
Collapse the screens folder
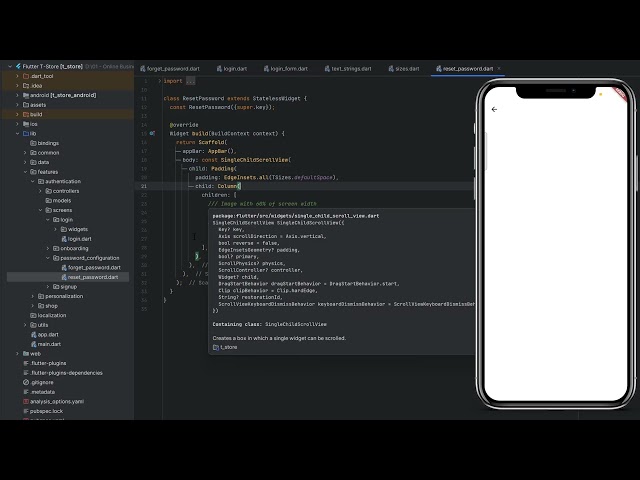pos(40,210)
